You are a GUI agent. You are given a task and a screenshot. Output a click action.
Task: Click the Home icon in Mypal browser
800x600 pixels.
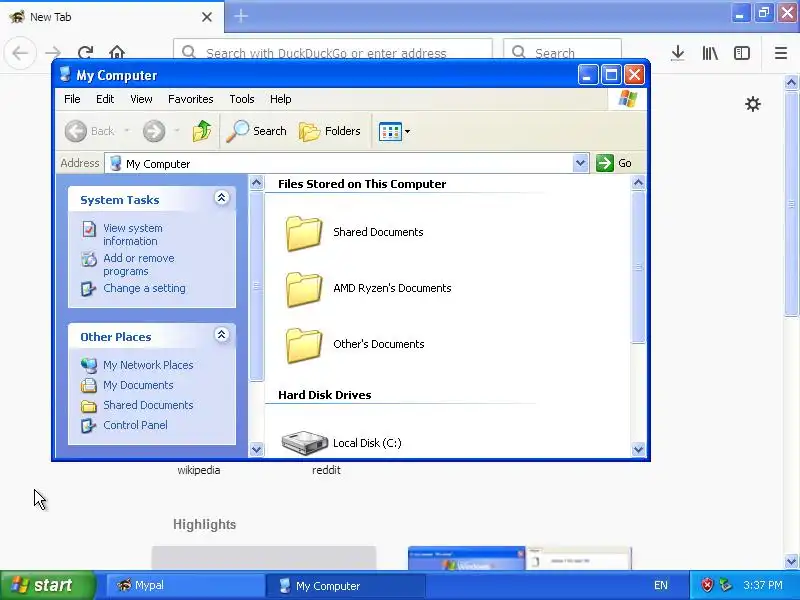coord(117,53)
